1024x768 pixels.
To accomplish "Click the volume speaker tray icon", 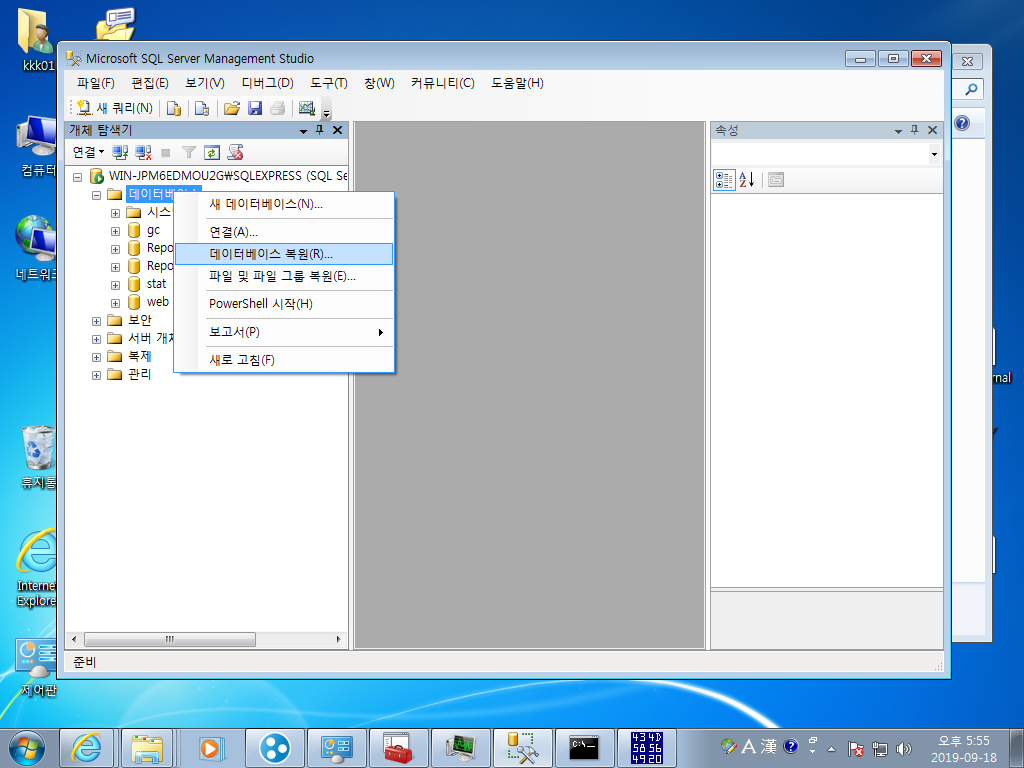I will (x=904, y=748).
